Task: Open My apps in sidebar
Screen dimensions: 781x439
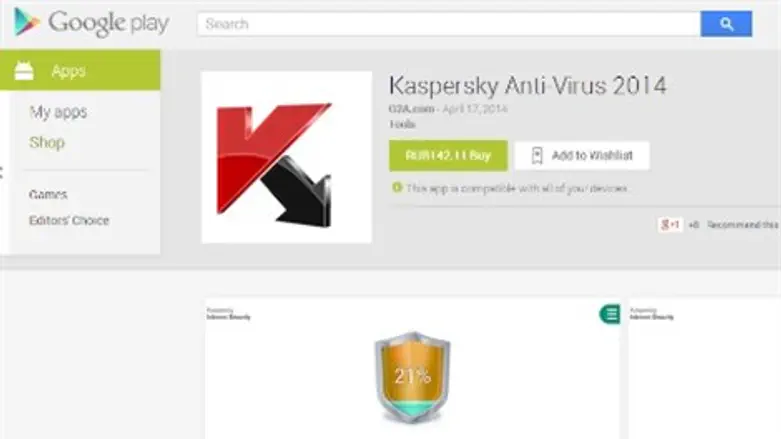Action: (58, 112)
